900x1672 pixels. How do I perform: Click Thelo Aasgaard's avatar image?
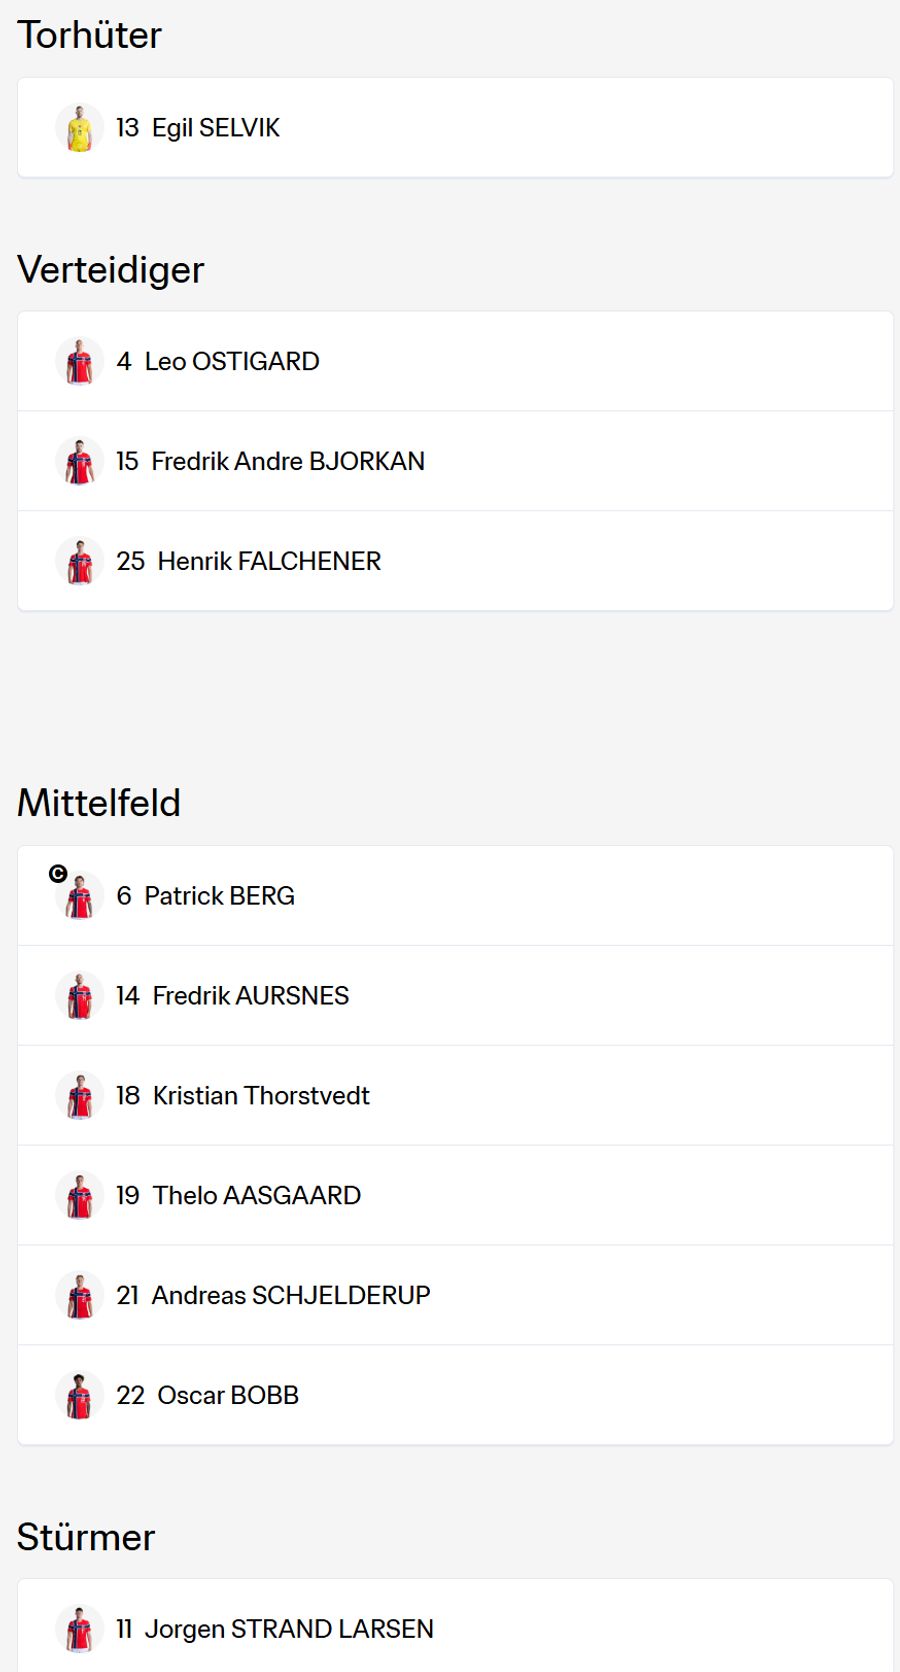[x=80, y=1195]
